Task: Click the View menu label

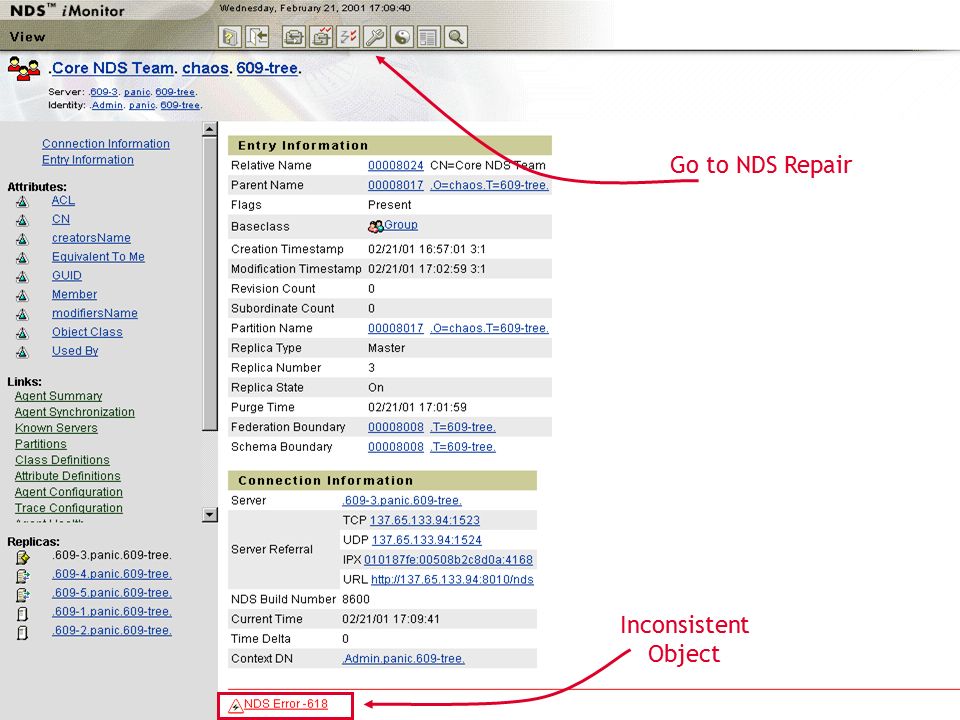Action: 28,37
